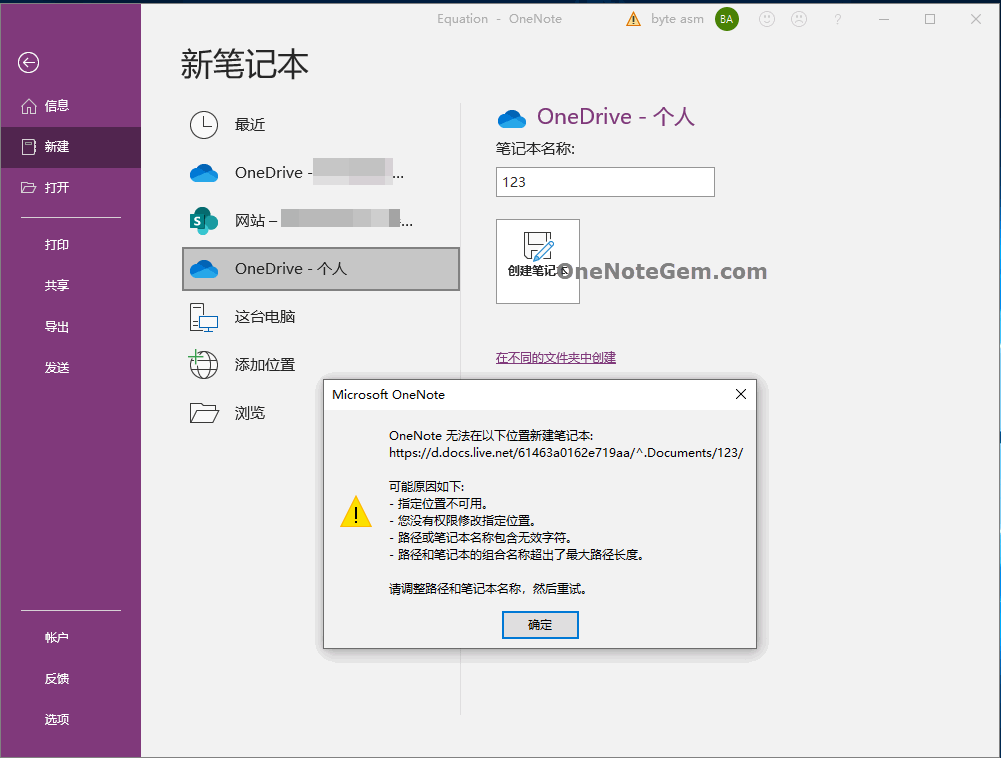The image size is (1001, 758).
Task: Go to the 打开 (Open) page
Action: [x=70, y=188]
